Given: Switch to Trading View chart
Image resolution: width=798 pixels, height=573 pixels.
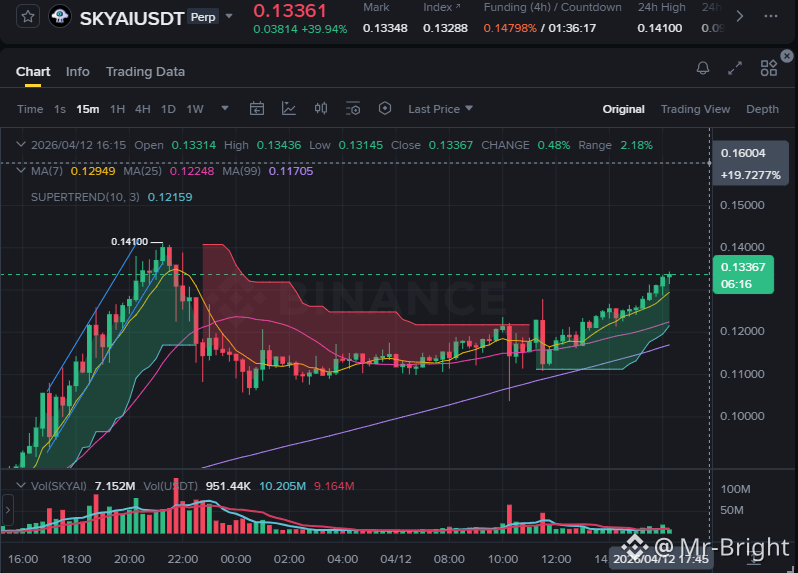Looking at the screenshot, I should [695, 109].
